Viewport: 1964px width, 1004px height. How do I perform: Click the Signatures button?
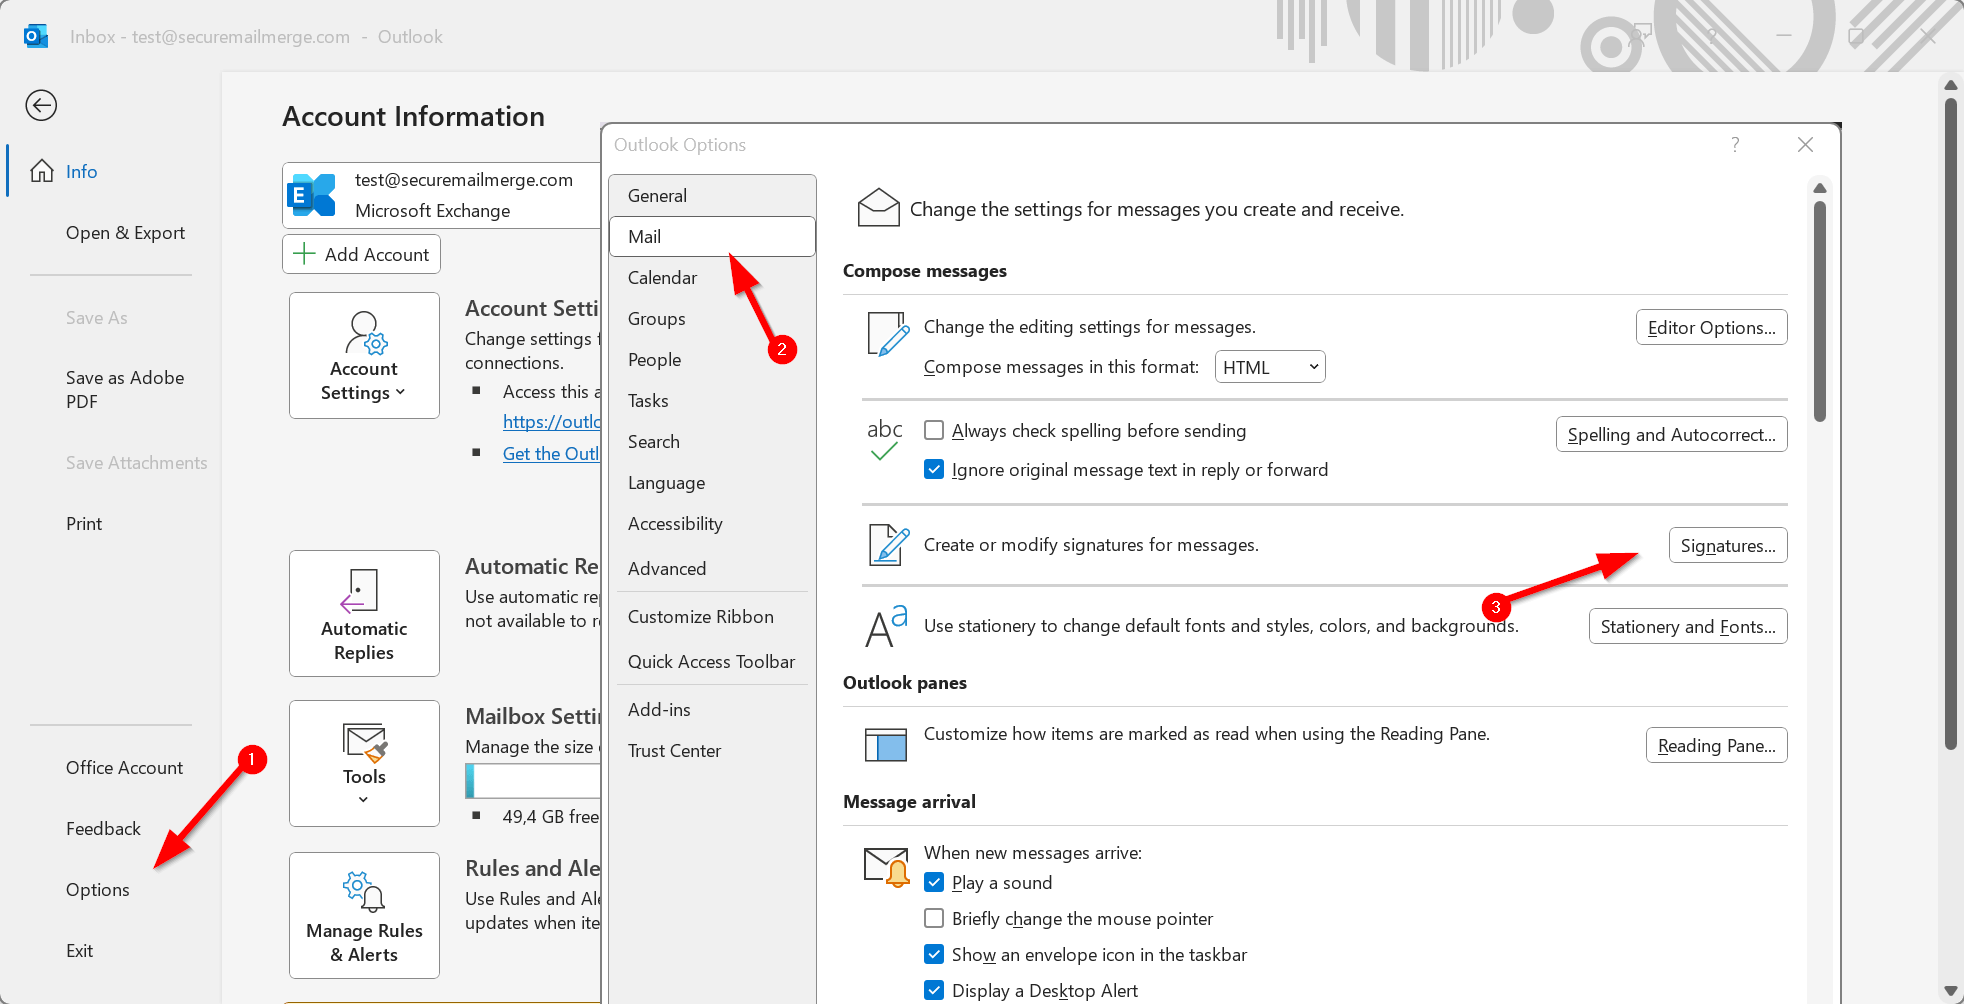tap(1727, 545)
